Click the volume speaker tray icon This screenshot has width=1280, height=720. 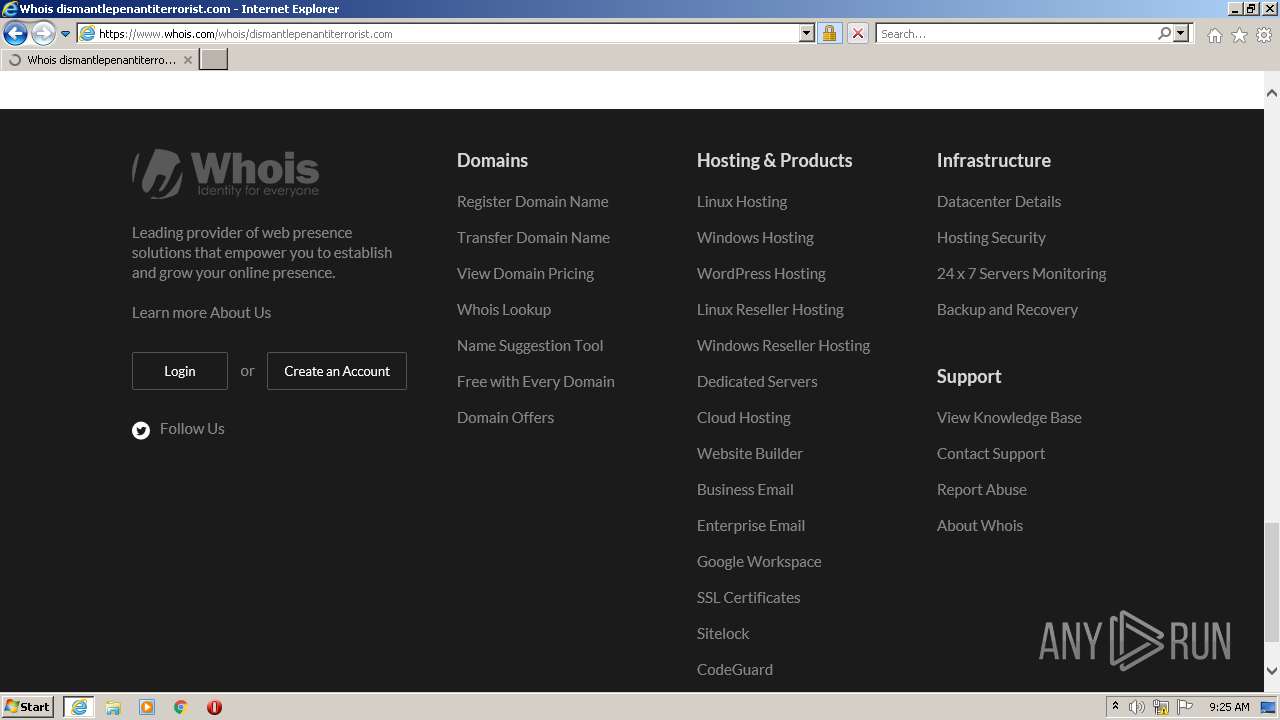[x=1137, y=707]
